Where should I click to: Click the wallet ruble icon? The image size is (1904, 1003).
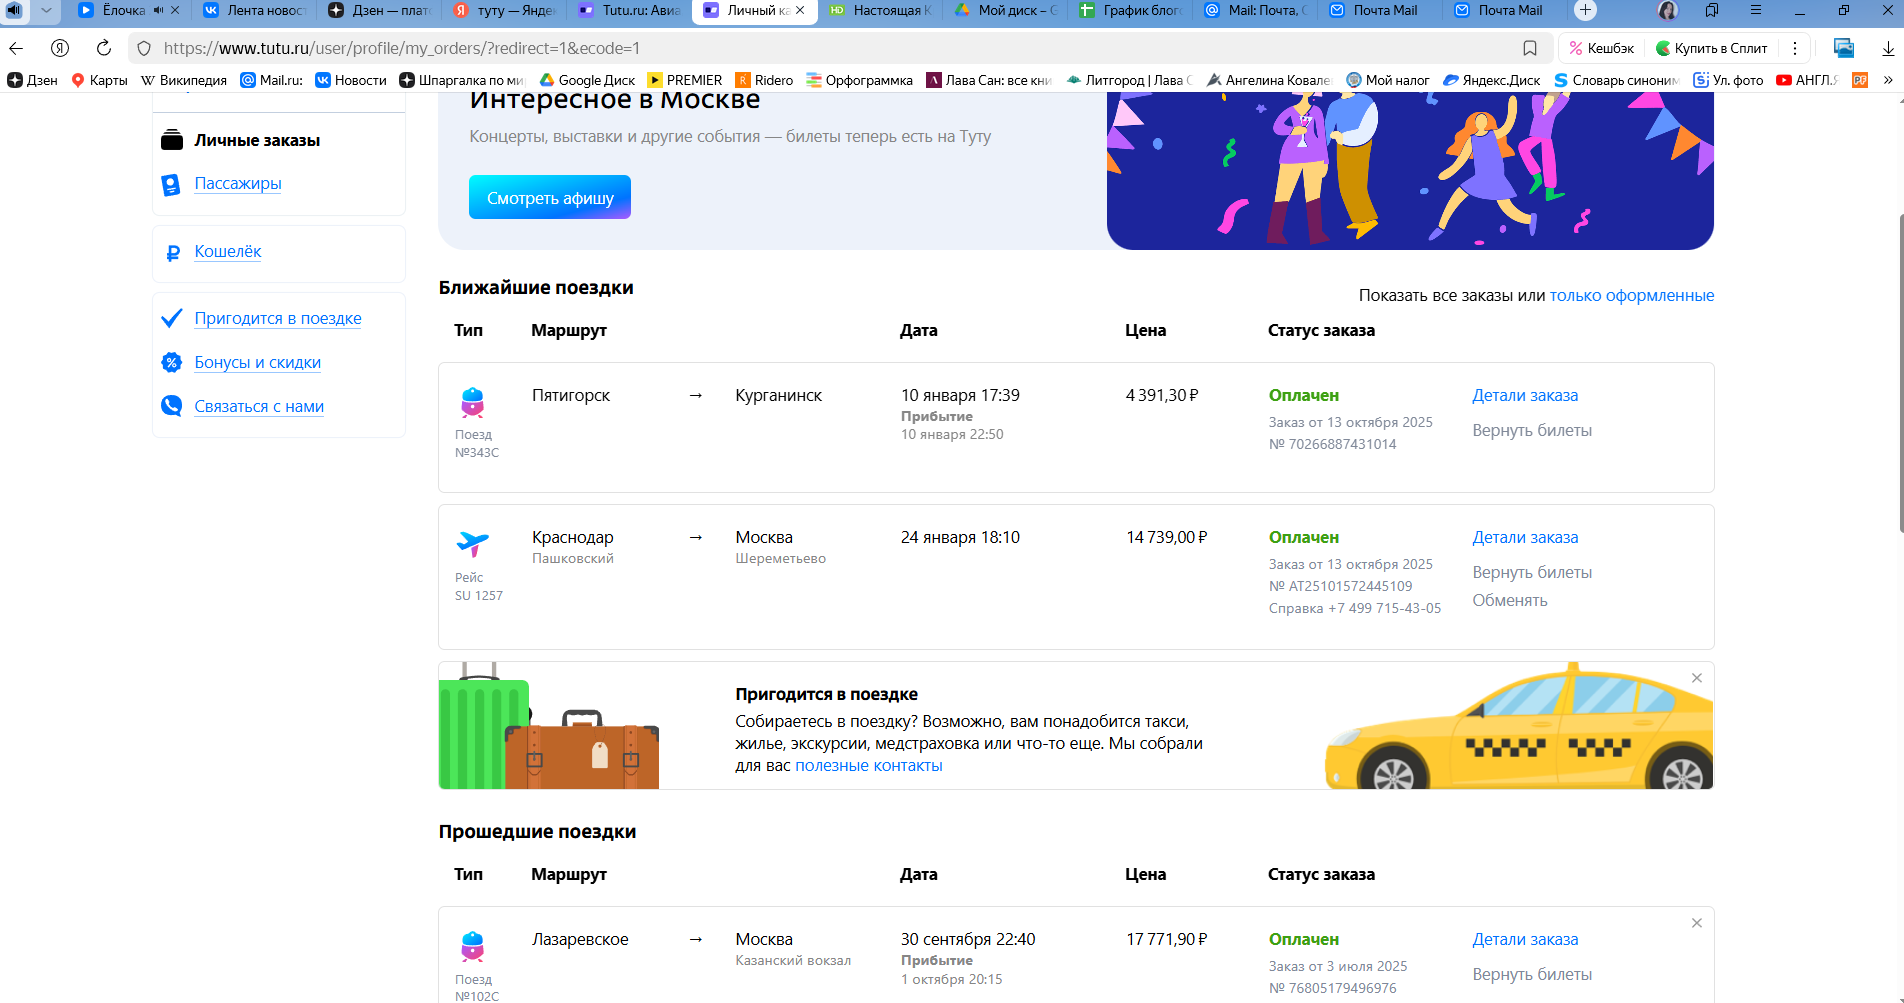coord(172,253)
